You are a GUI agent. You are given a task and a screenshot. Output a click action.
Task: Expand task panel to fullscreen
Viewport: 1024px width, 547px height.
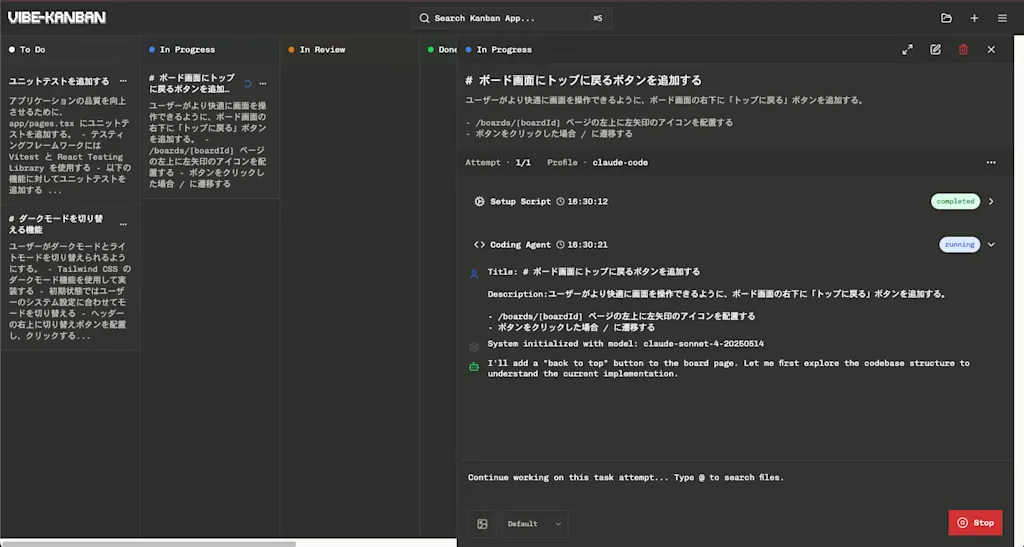coord(908,50)
